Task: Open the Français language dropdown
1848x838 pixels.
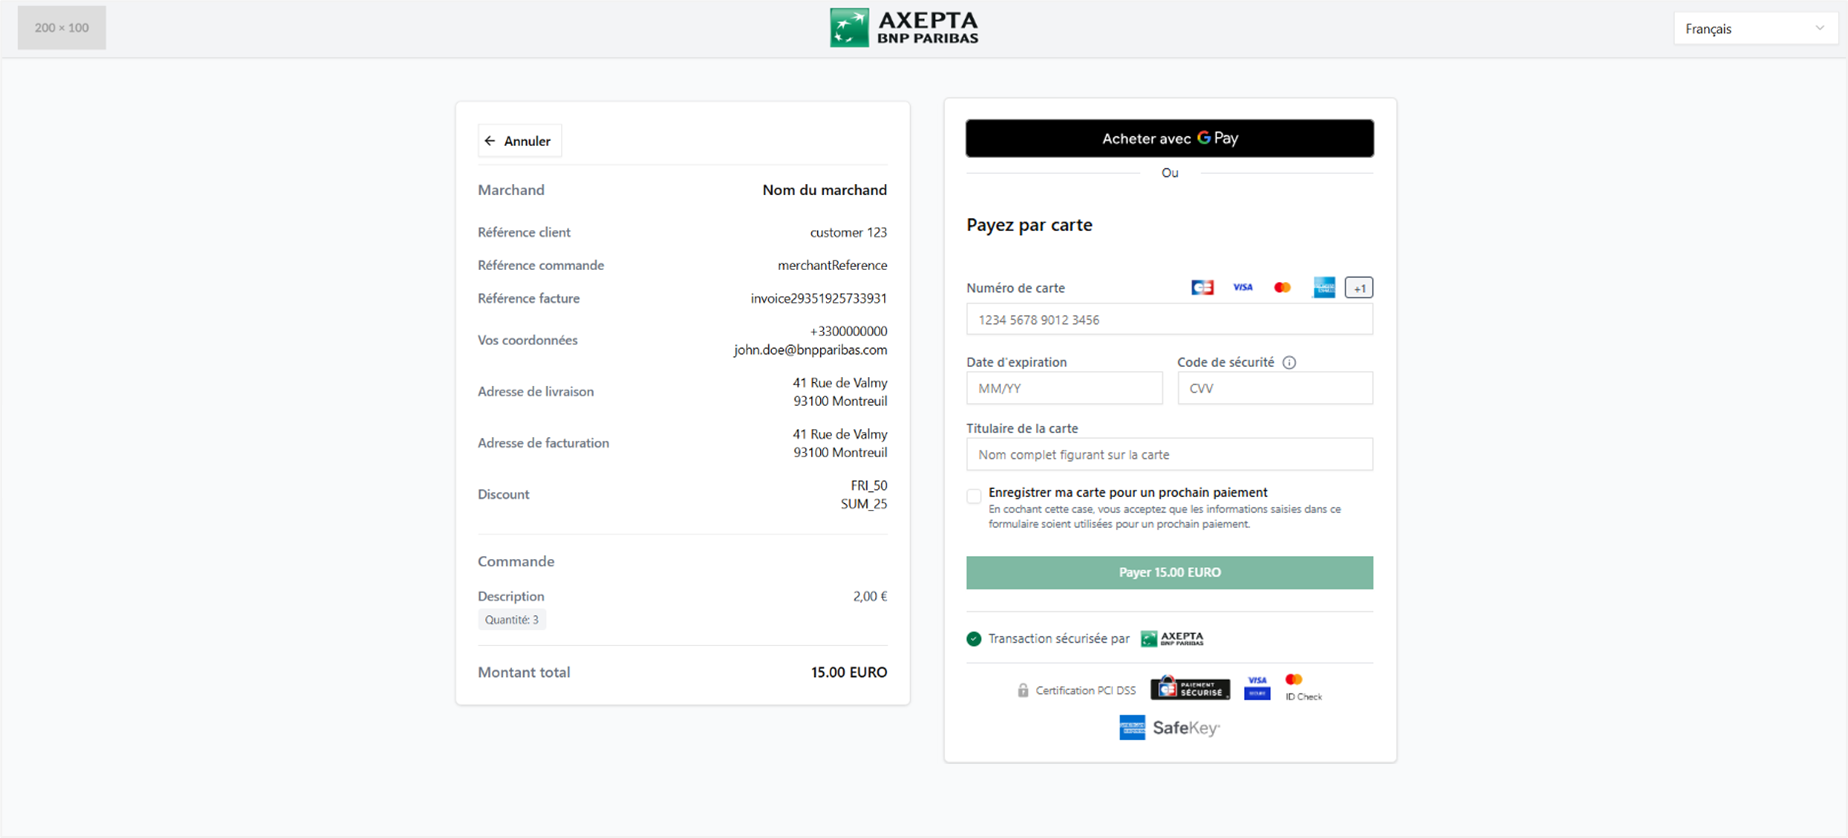Action: (1754, 29)
